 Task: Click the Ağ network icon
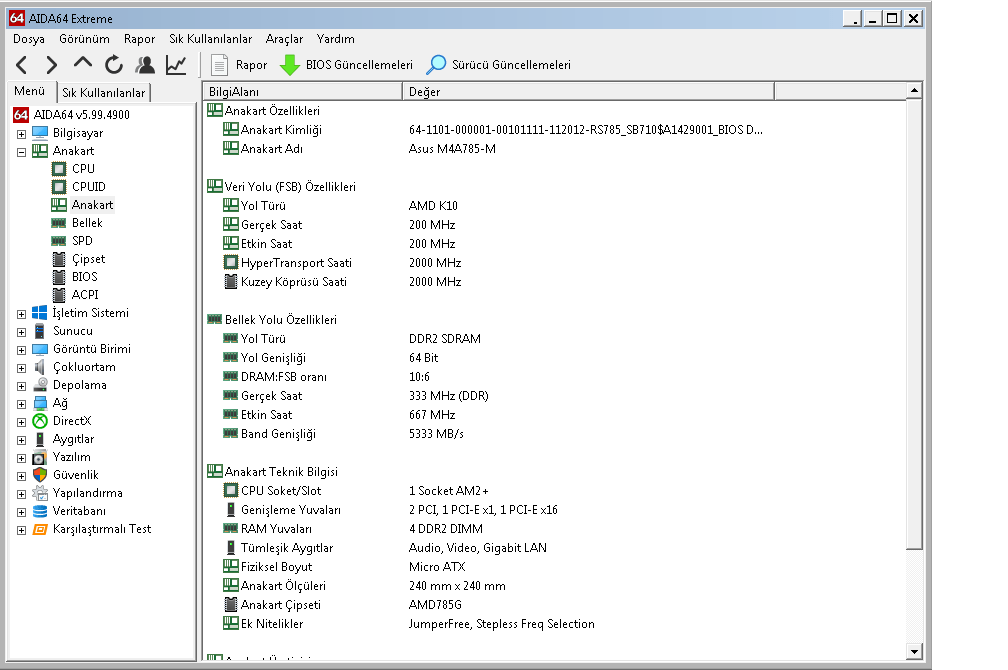point(40,403)
